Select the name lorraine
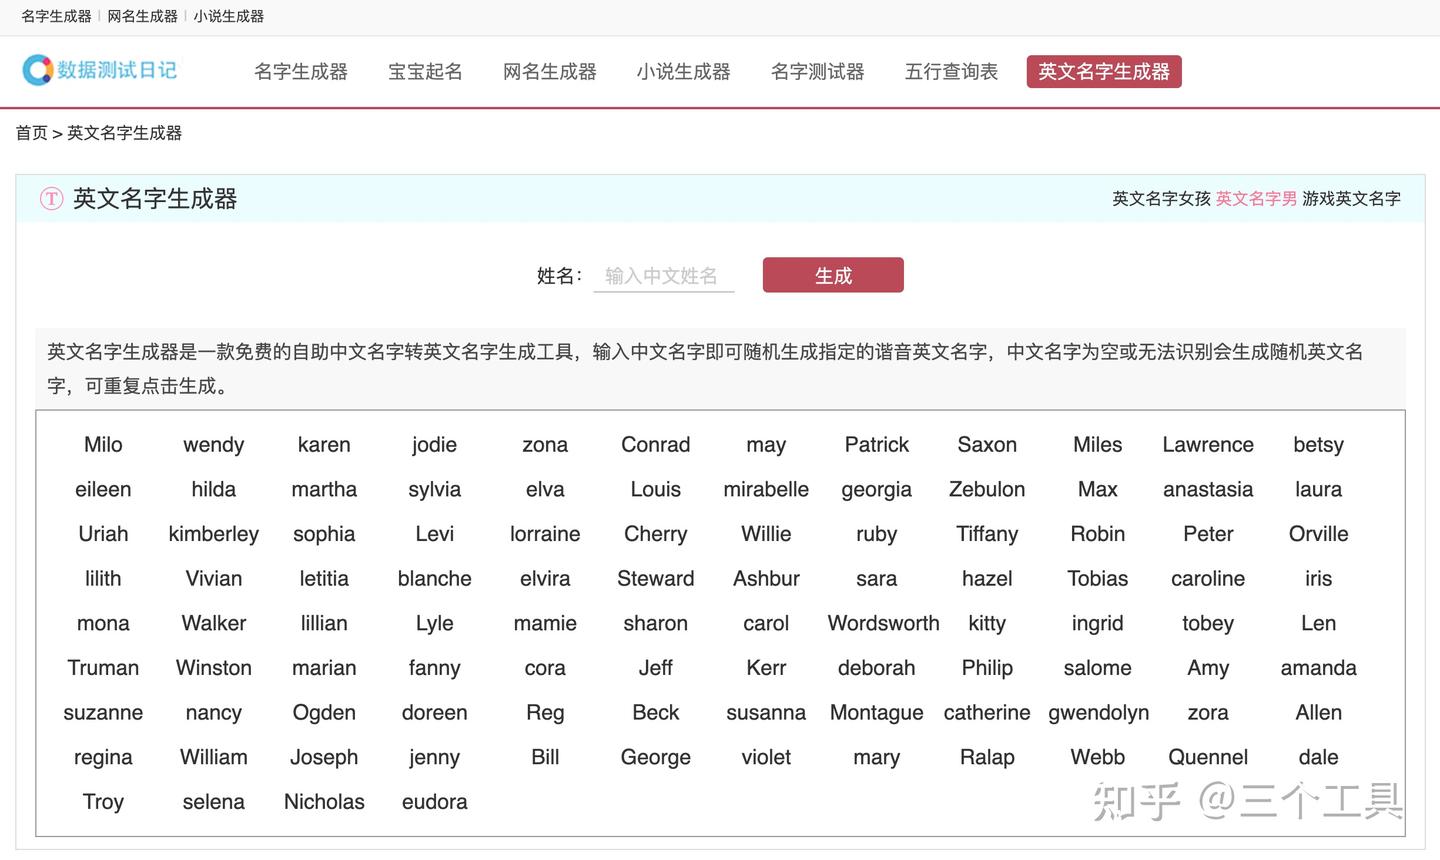Image resolution: width=1440 pixels, height=860 pixels. click(545, 534)
